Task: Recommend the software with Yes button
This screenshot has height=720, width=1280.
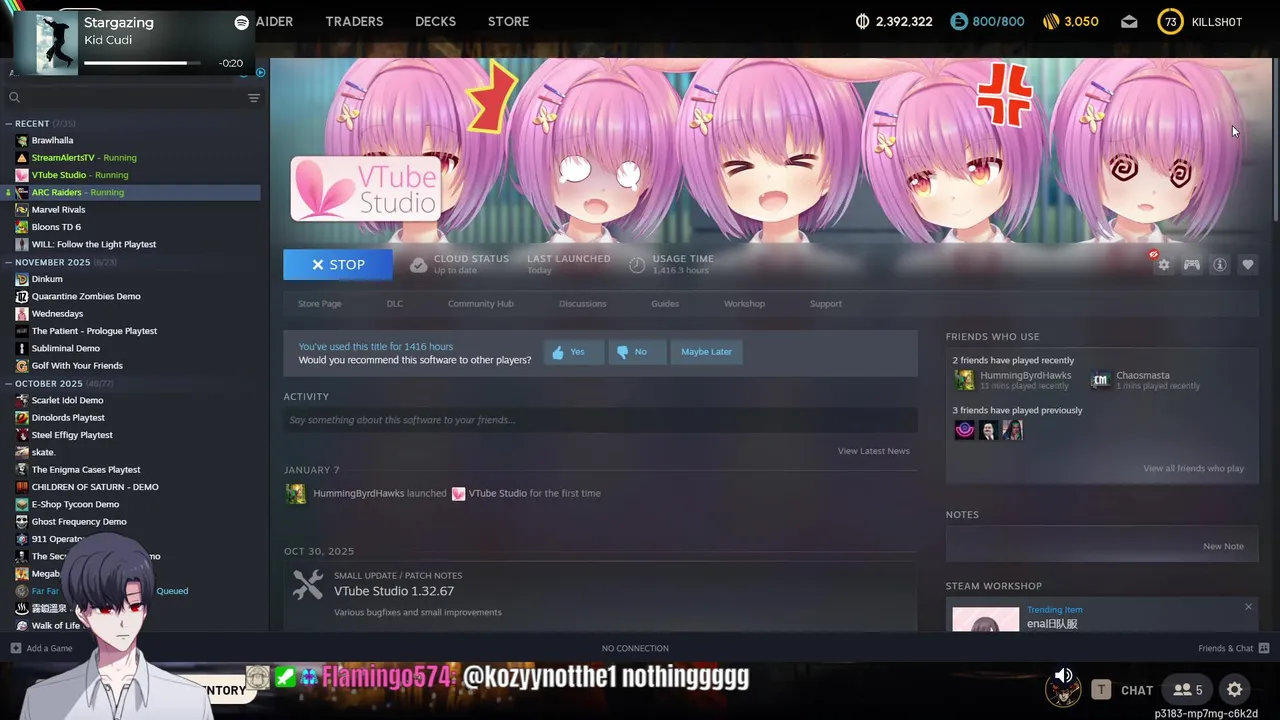Action: click(574, 352)
